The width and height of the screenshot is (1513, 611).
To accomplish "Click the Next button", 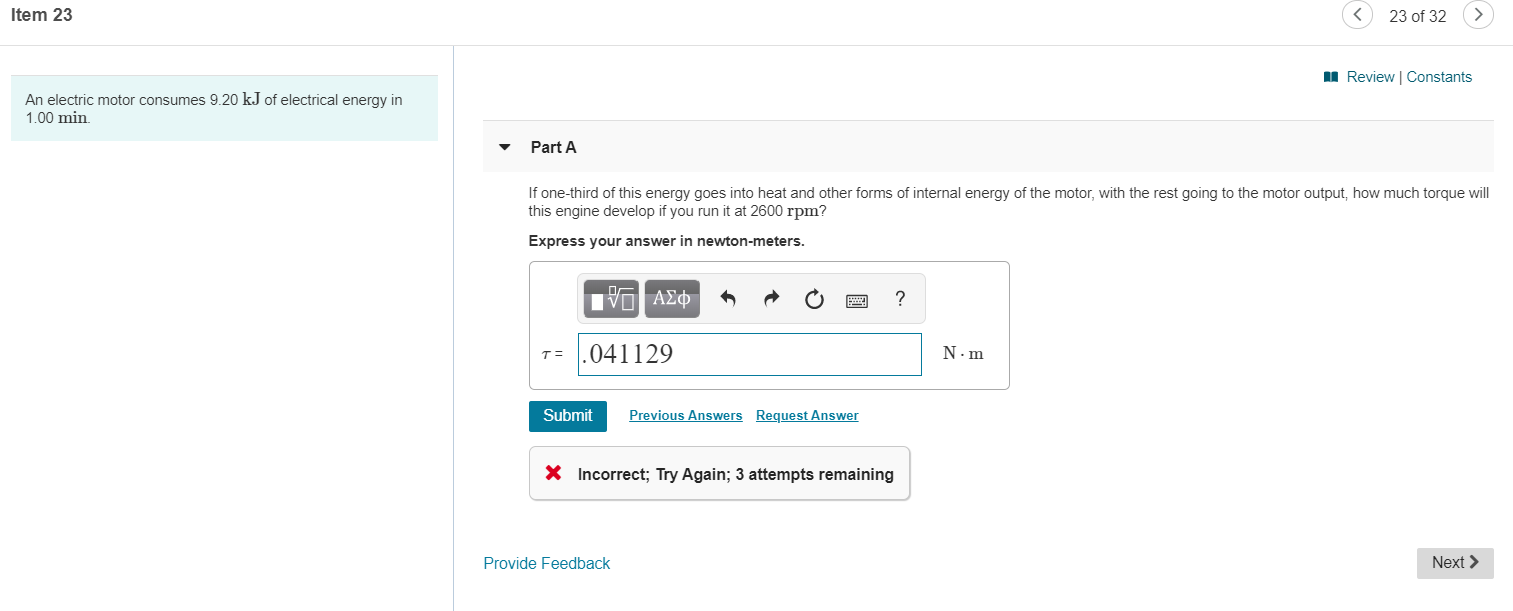I will point(1455,562).
